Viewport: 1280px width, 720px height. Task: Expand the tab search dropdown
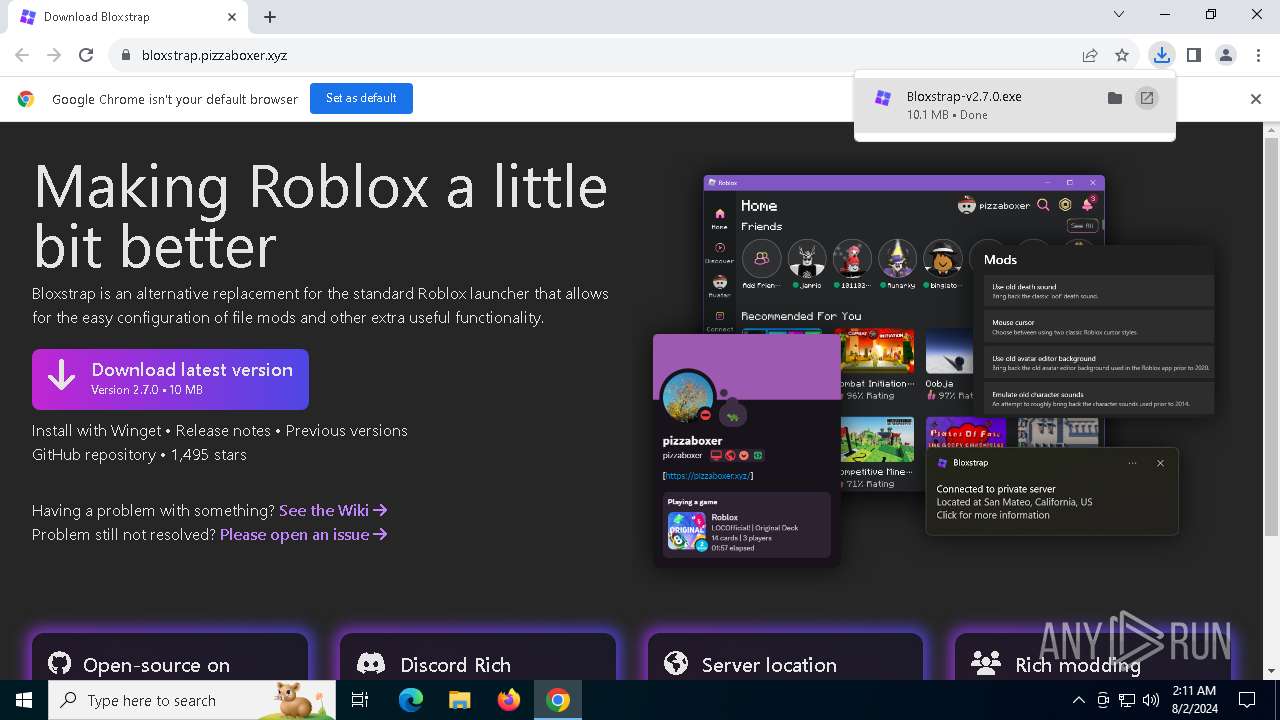click(1119, 15)
